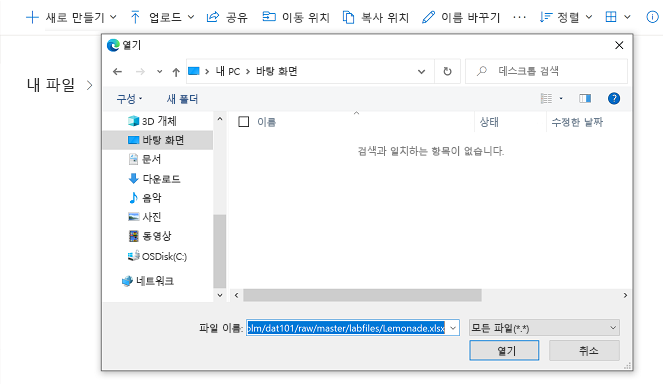Sort by the 상태 column header
663x384 pixels.
tap(489, 122)
